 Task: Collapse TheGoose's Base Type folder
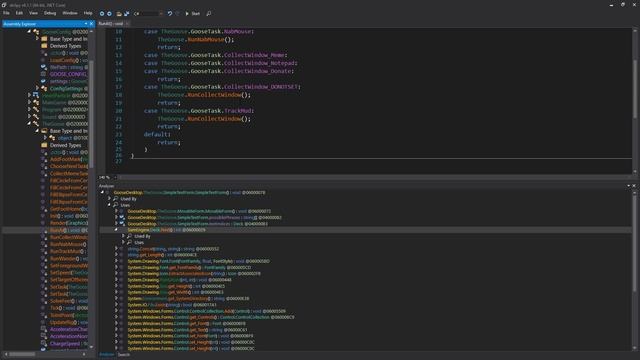point(37,131)
